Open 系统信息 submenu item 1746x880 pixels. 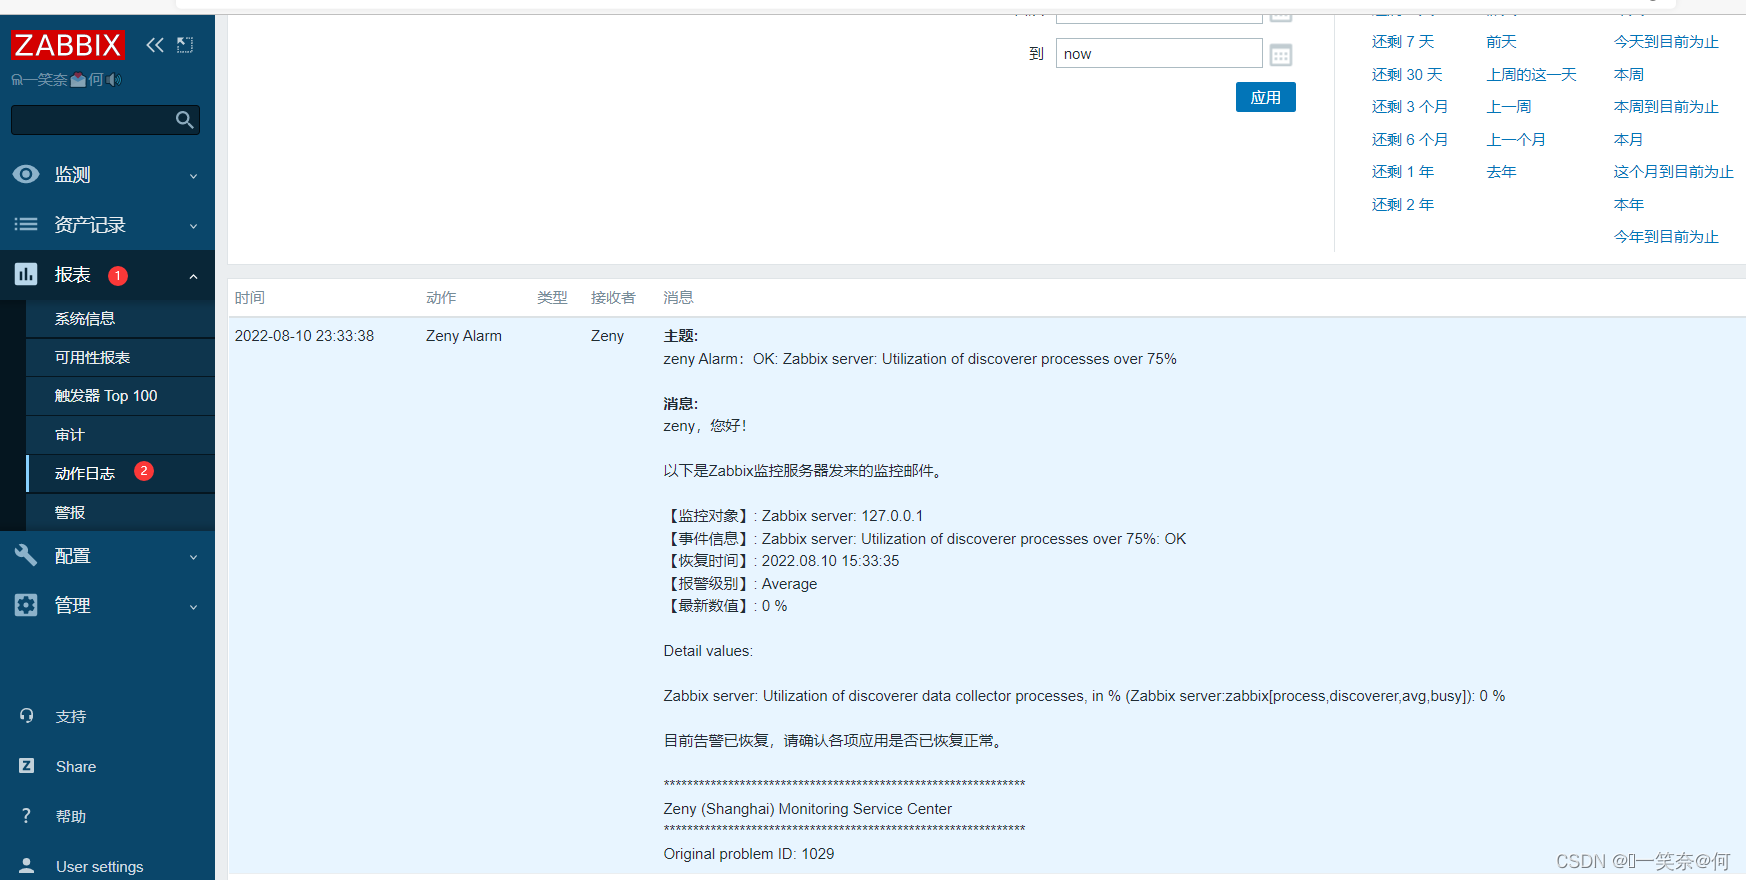(x=120, y=319)
